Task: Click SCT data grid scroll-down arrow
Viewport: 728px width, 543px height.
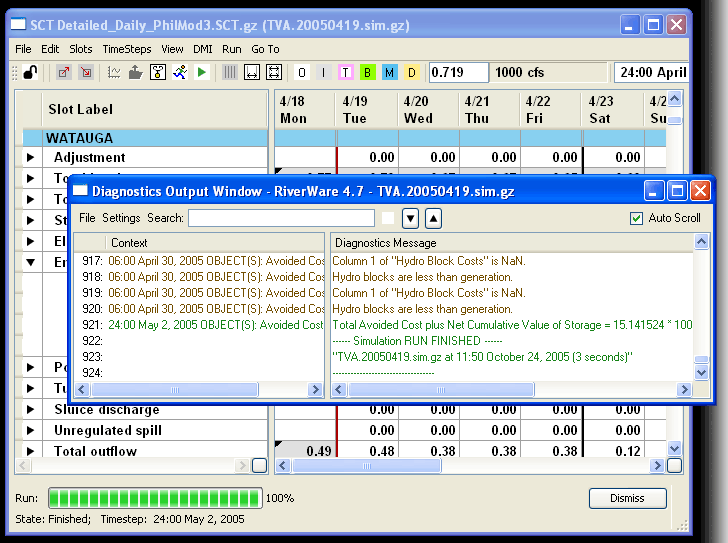Action: click(674, 448)
